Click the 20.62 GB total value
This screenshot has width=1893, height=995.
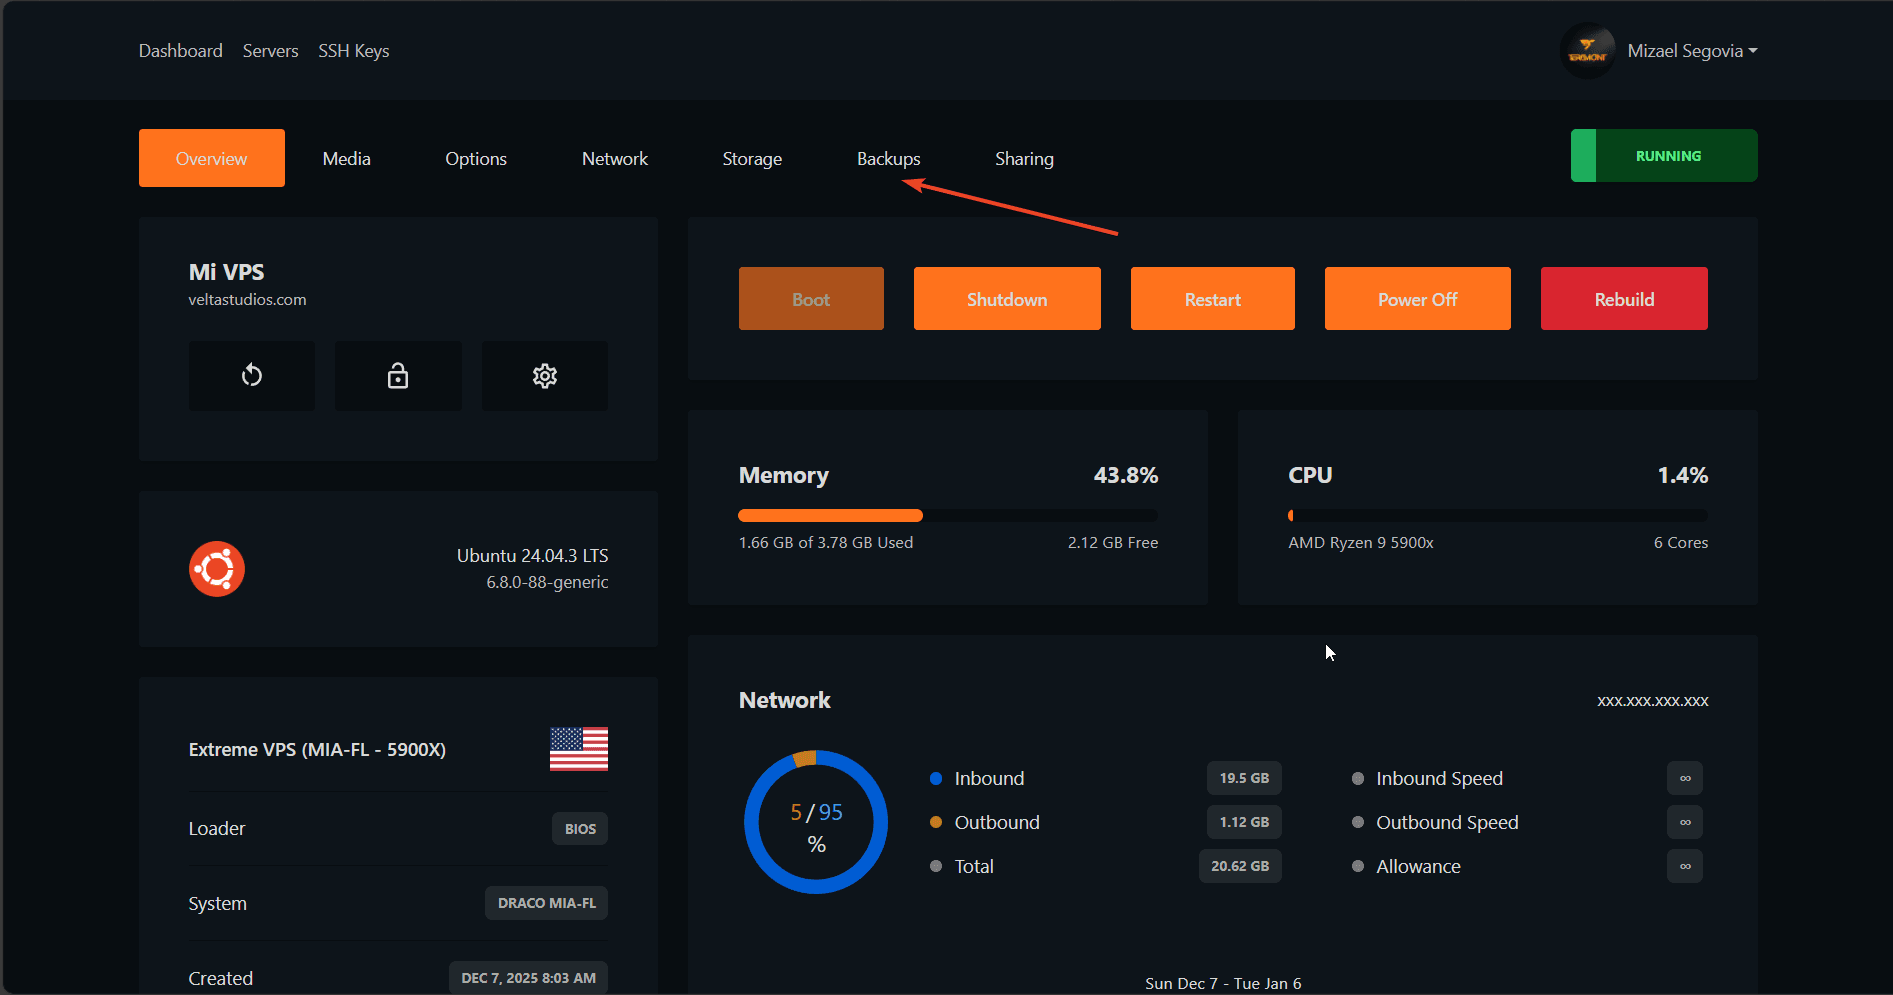click(x=1240, y=866)
